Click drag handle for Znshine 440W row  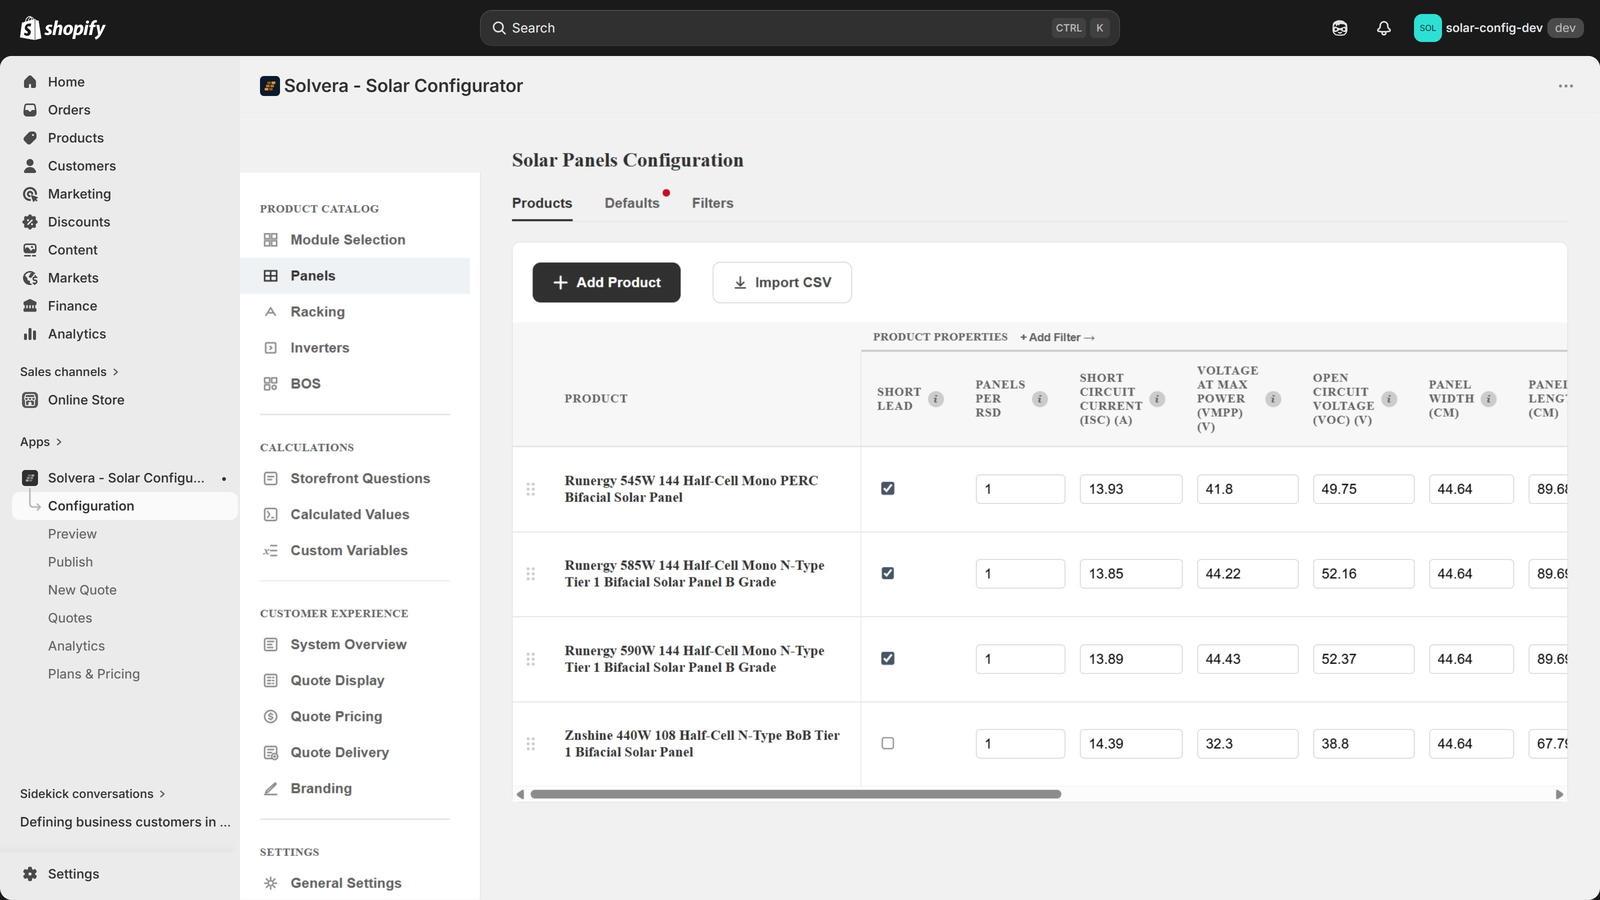pos(531,744)
